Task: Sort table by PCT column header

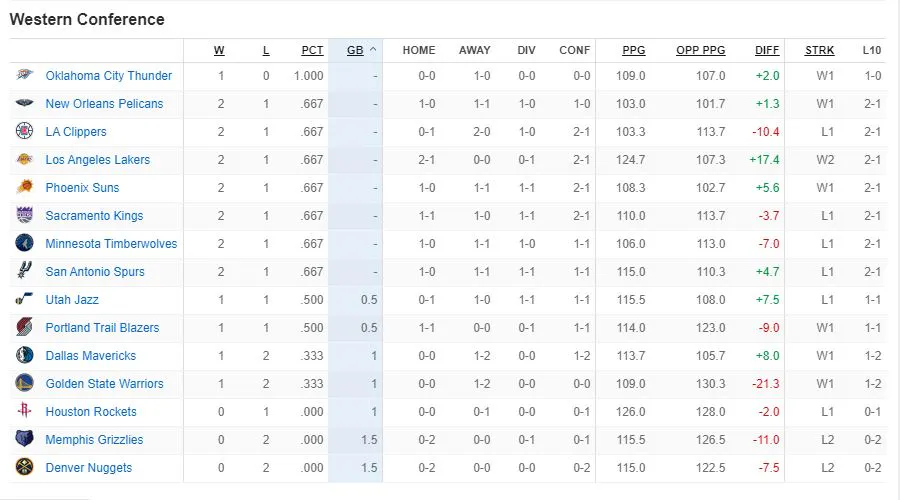Action: coord(312,50)
